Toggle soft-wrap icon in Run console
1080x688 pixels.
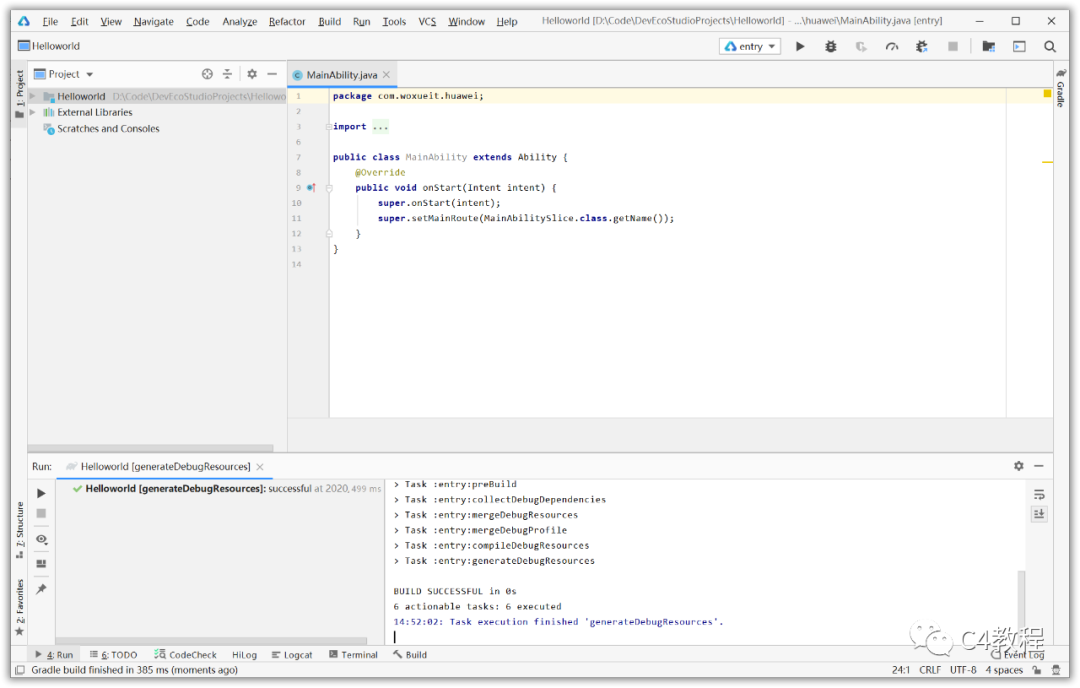(x=1039, y=494)
